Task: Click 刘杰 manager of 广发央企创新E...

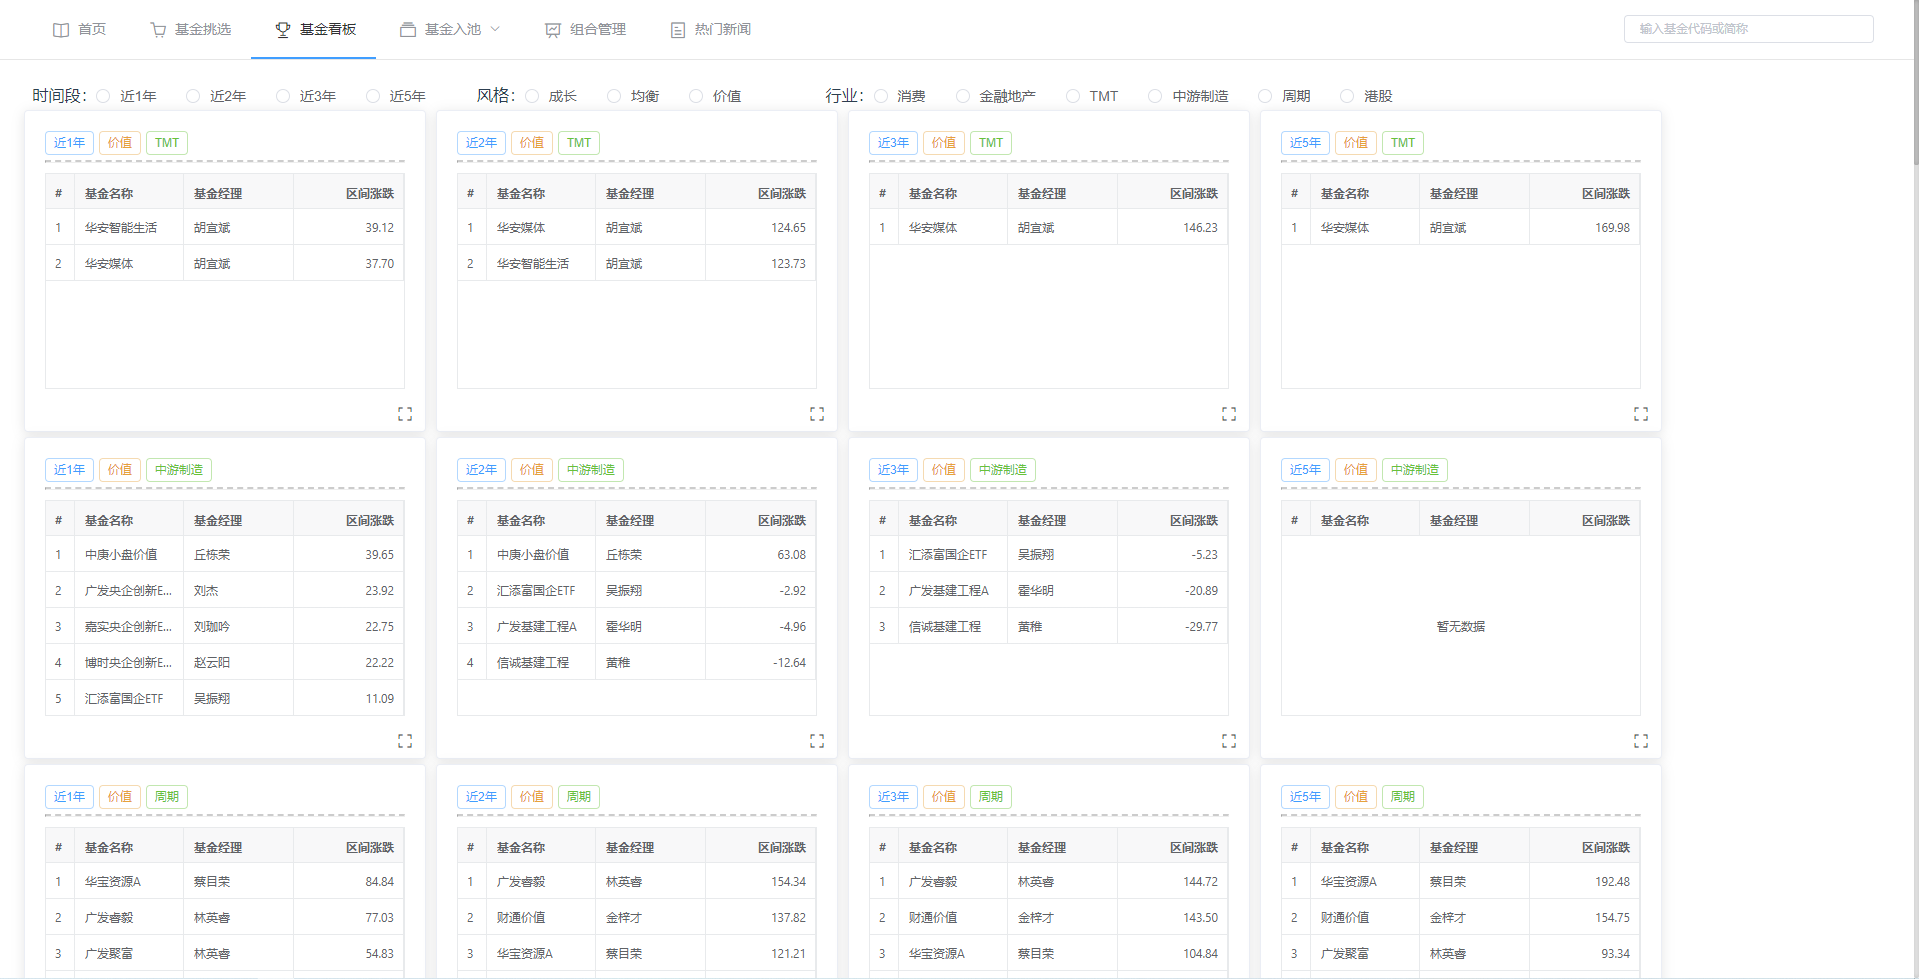Action: click(x=206, y=591)
